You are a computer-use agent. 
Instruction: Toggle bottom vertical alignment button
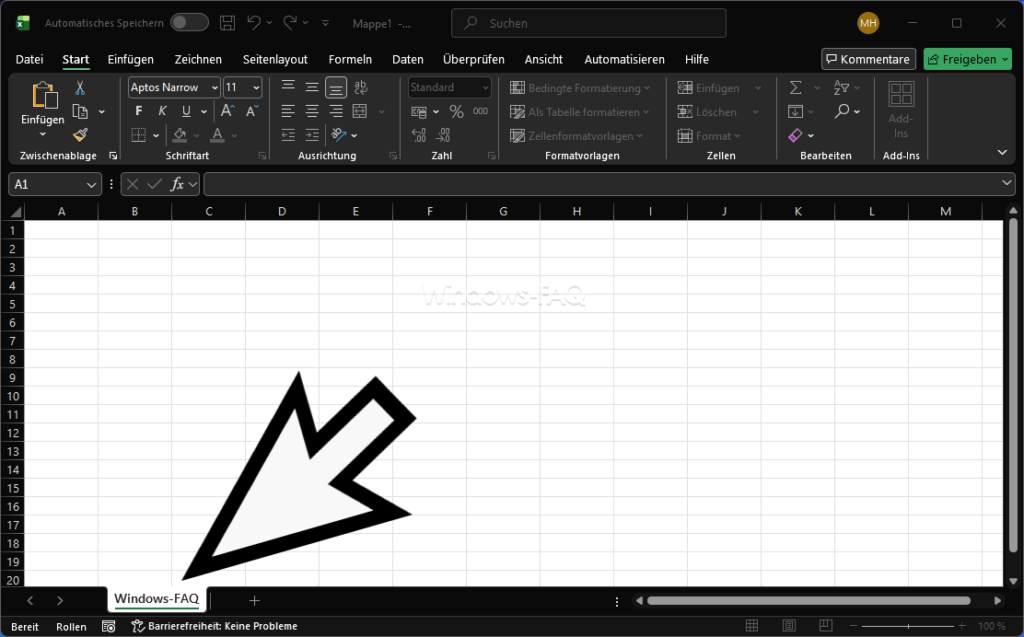336,87
